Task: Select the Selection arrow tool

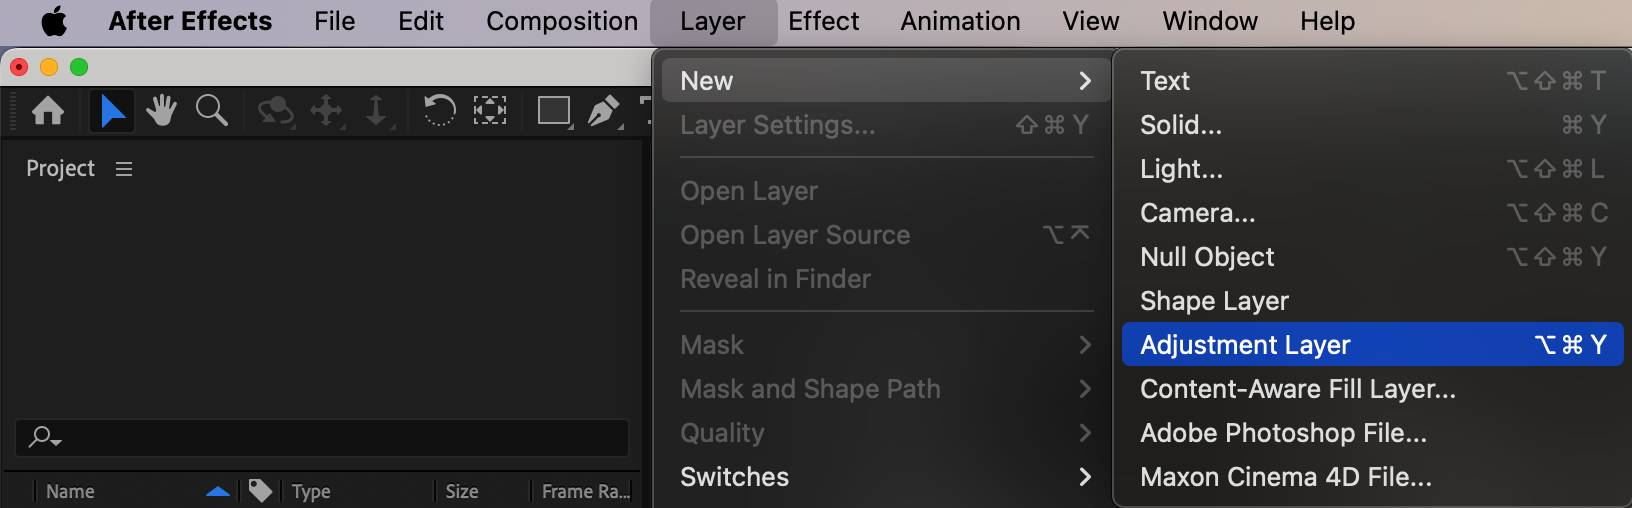Action: tap(112, 110)
